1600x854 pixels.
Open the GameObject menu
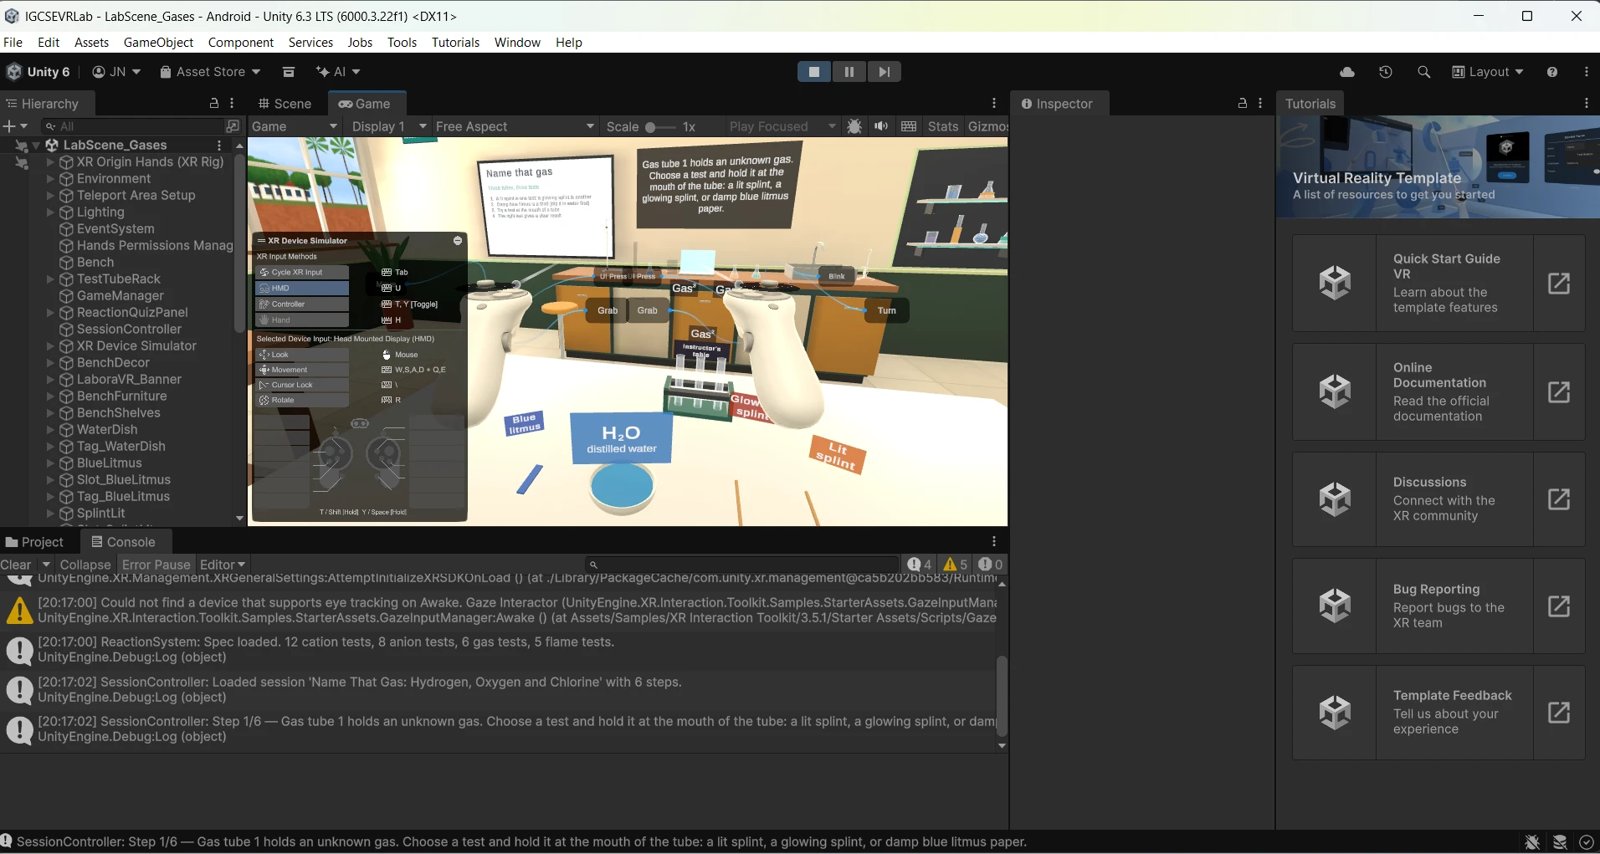[158, 42]
